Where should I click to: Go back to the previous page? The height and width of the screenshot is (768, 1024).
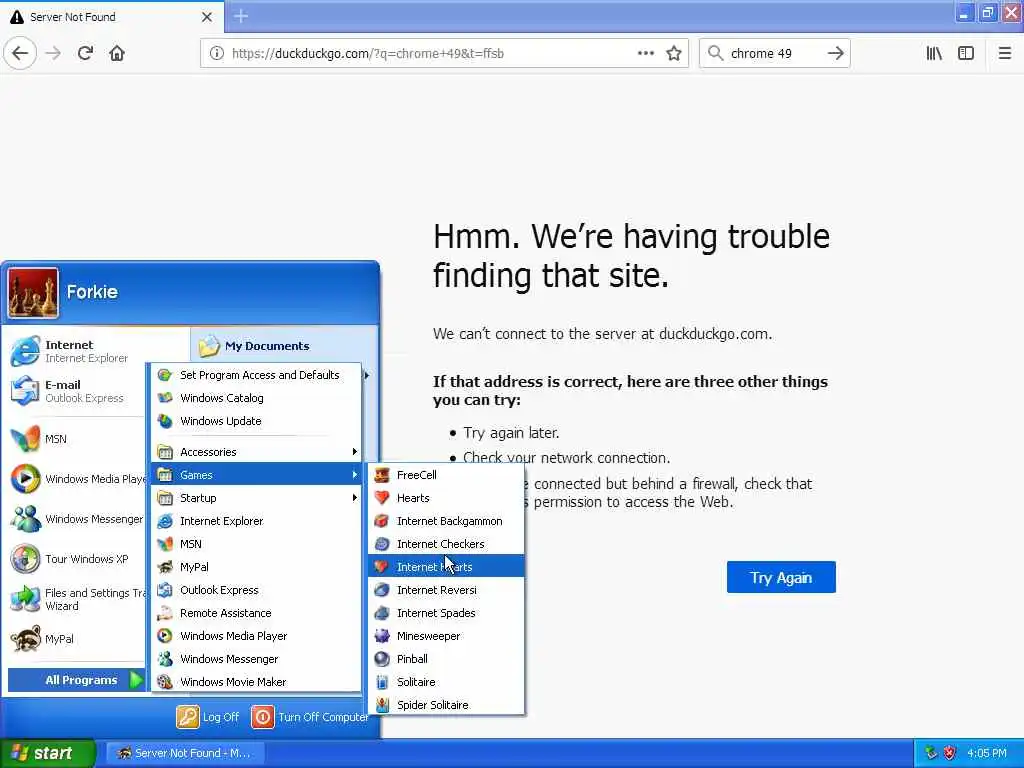[x=20, y=53]
